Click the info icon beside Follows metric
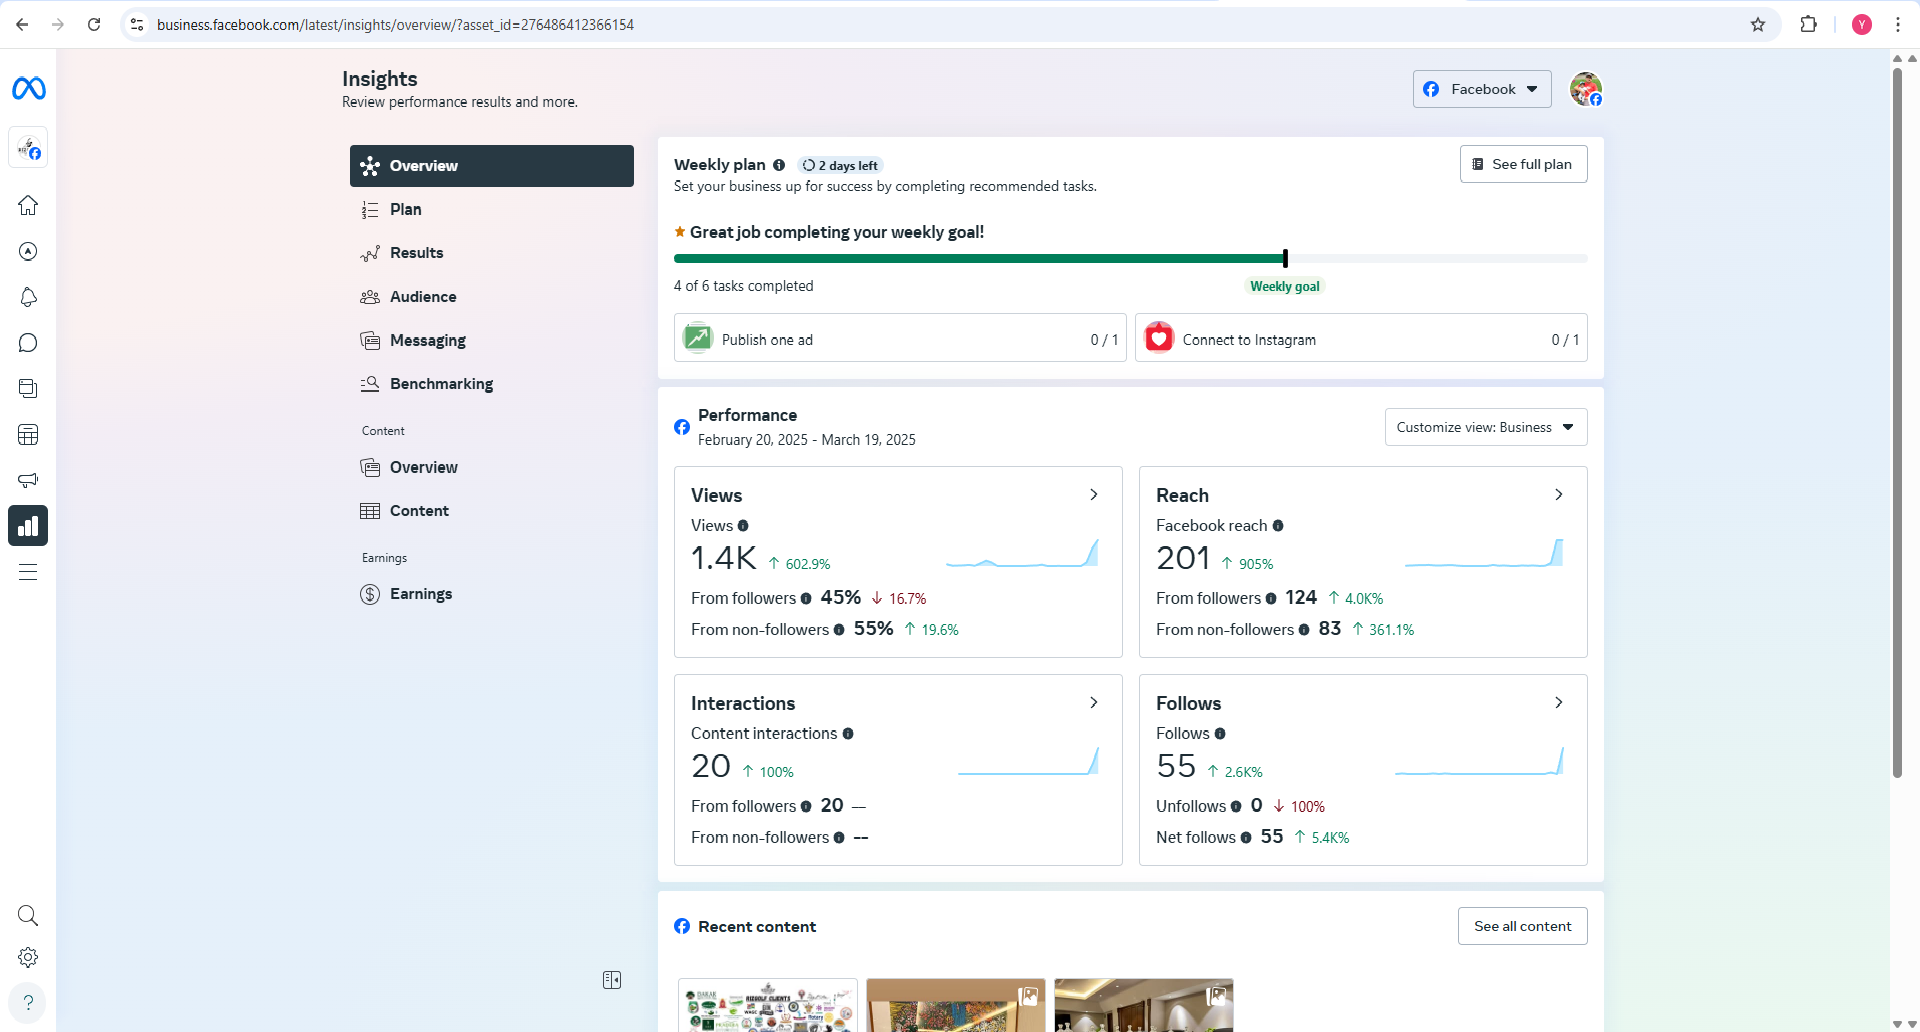 click(x=1220, y=734)
